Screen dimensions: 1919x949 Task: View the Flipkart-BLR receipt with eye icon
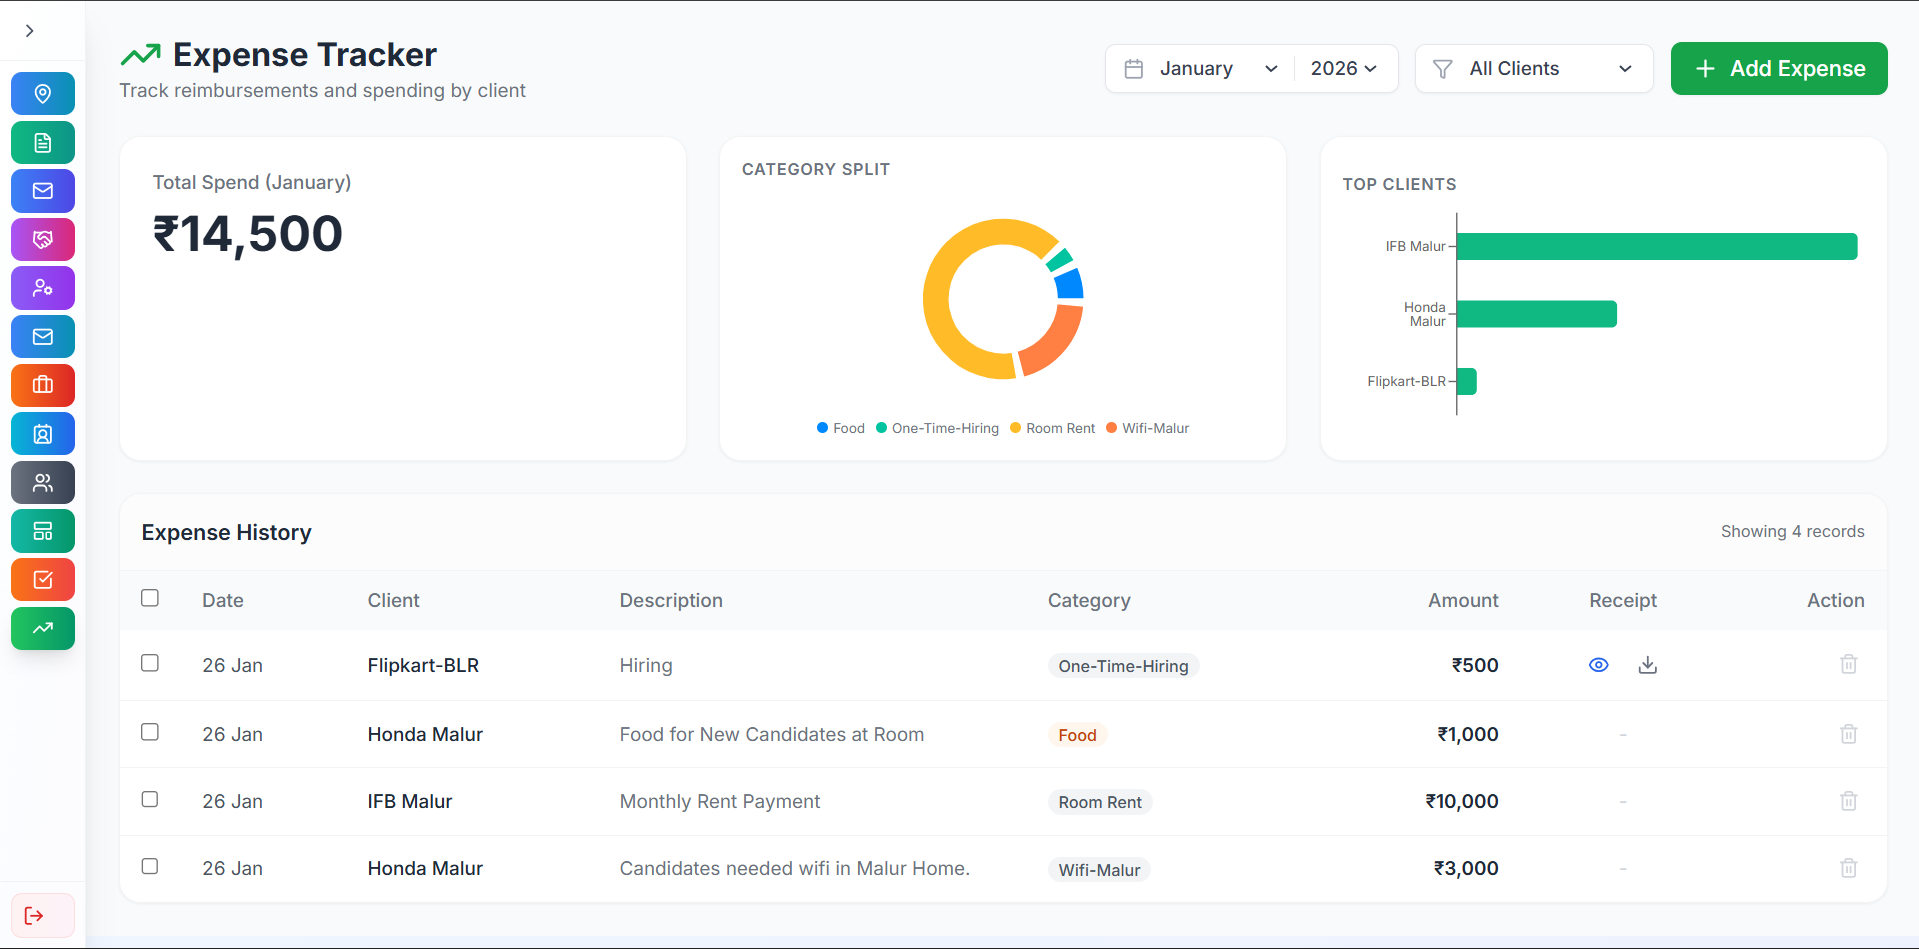coord(1598,665)
